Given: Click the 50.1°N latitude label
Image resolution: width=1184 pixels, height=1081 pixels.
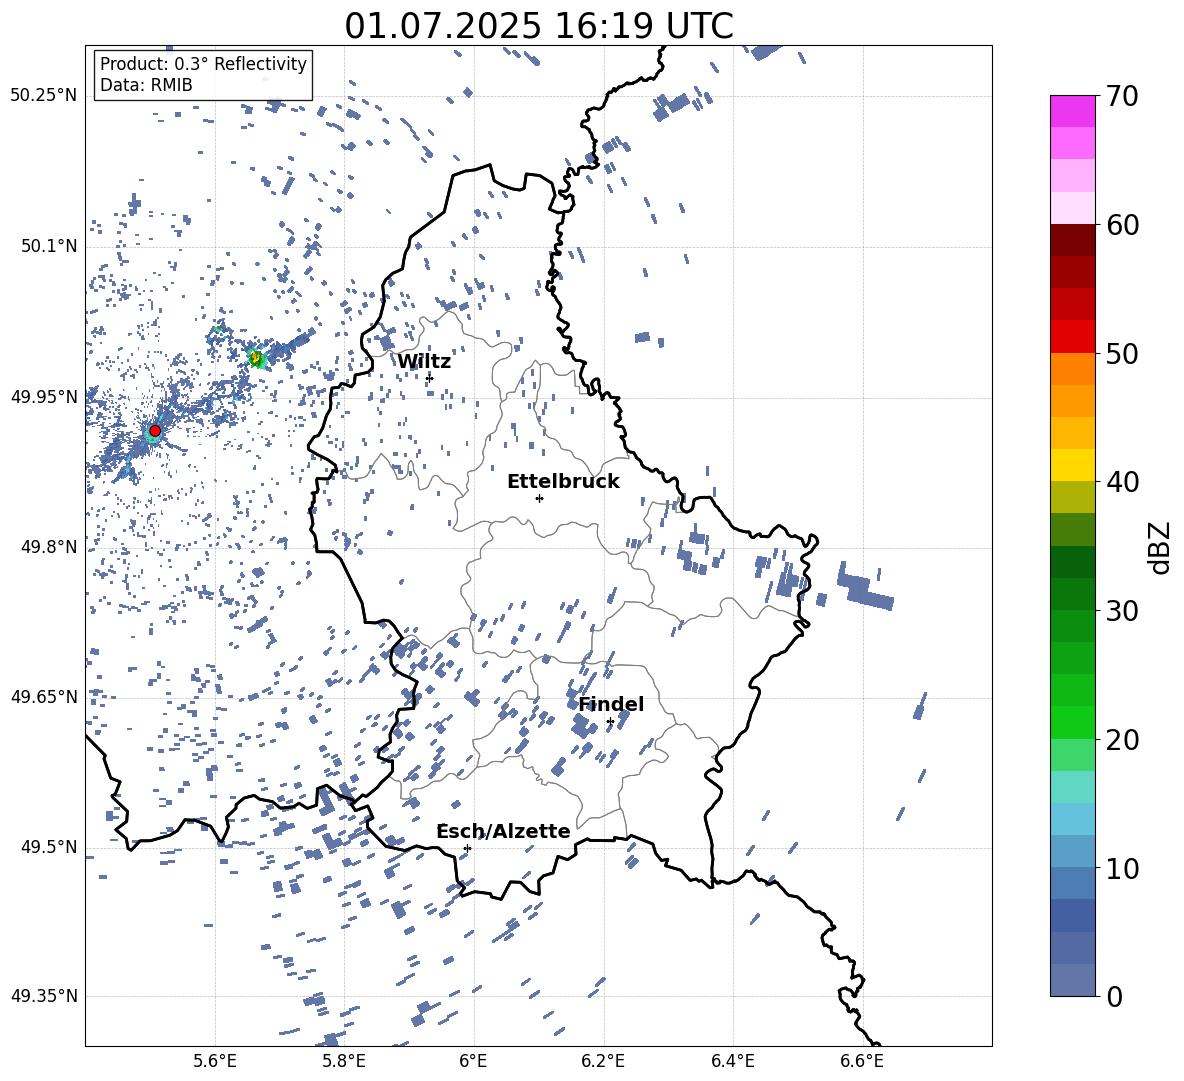Looking at the screenshot, I should pyautogui.click(x=48, y=246).
